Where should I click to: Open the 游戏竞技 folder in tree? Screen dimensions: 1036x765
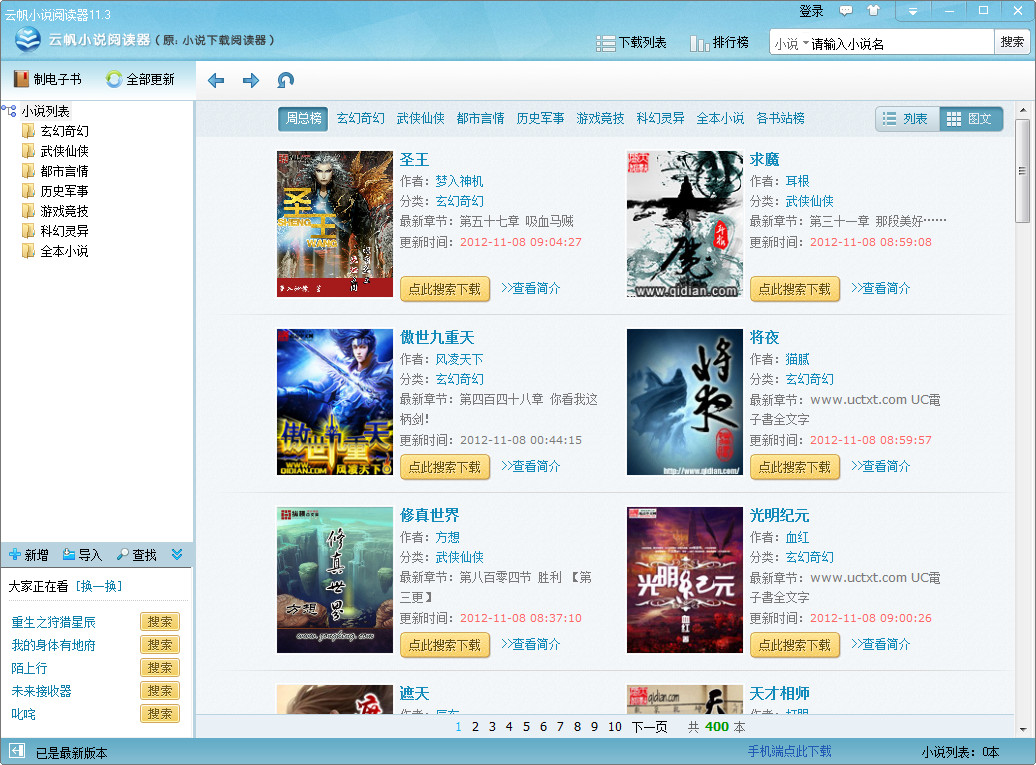point(64,211)
